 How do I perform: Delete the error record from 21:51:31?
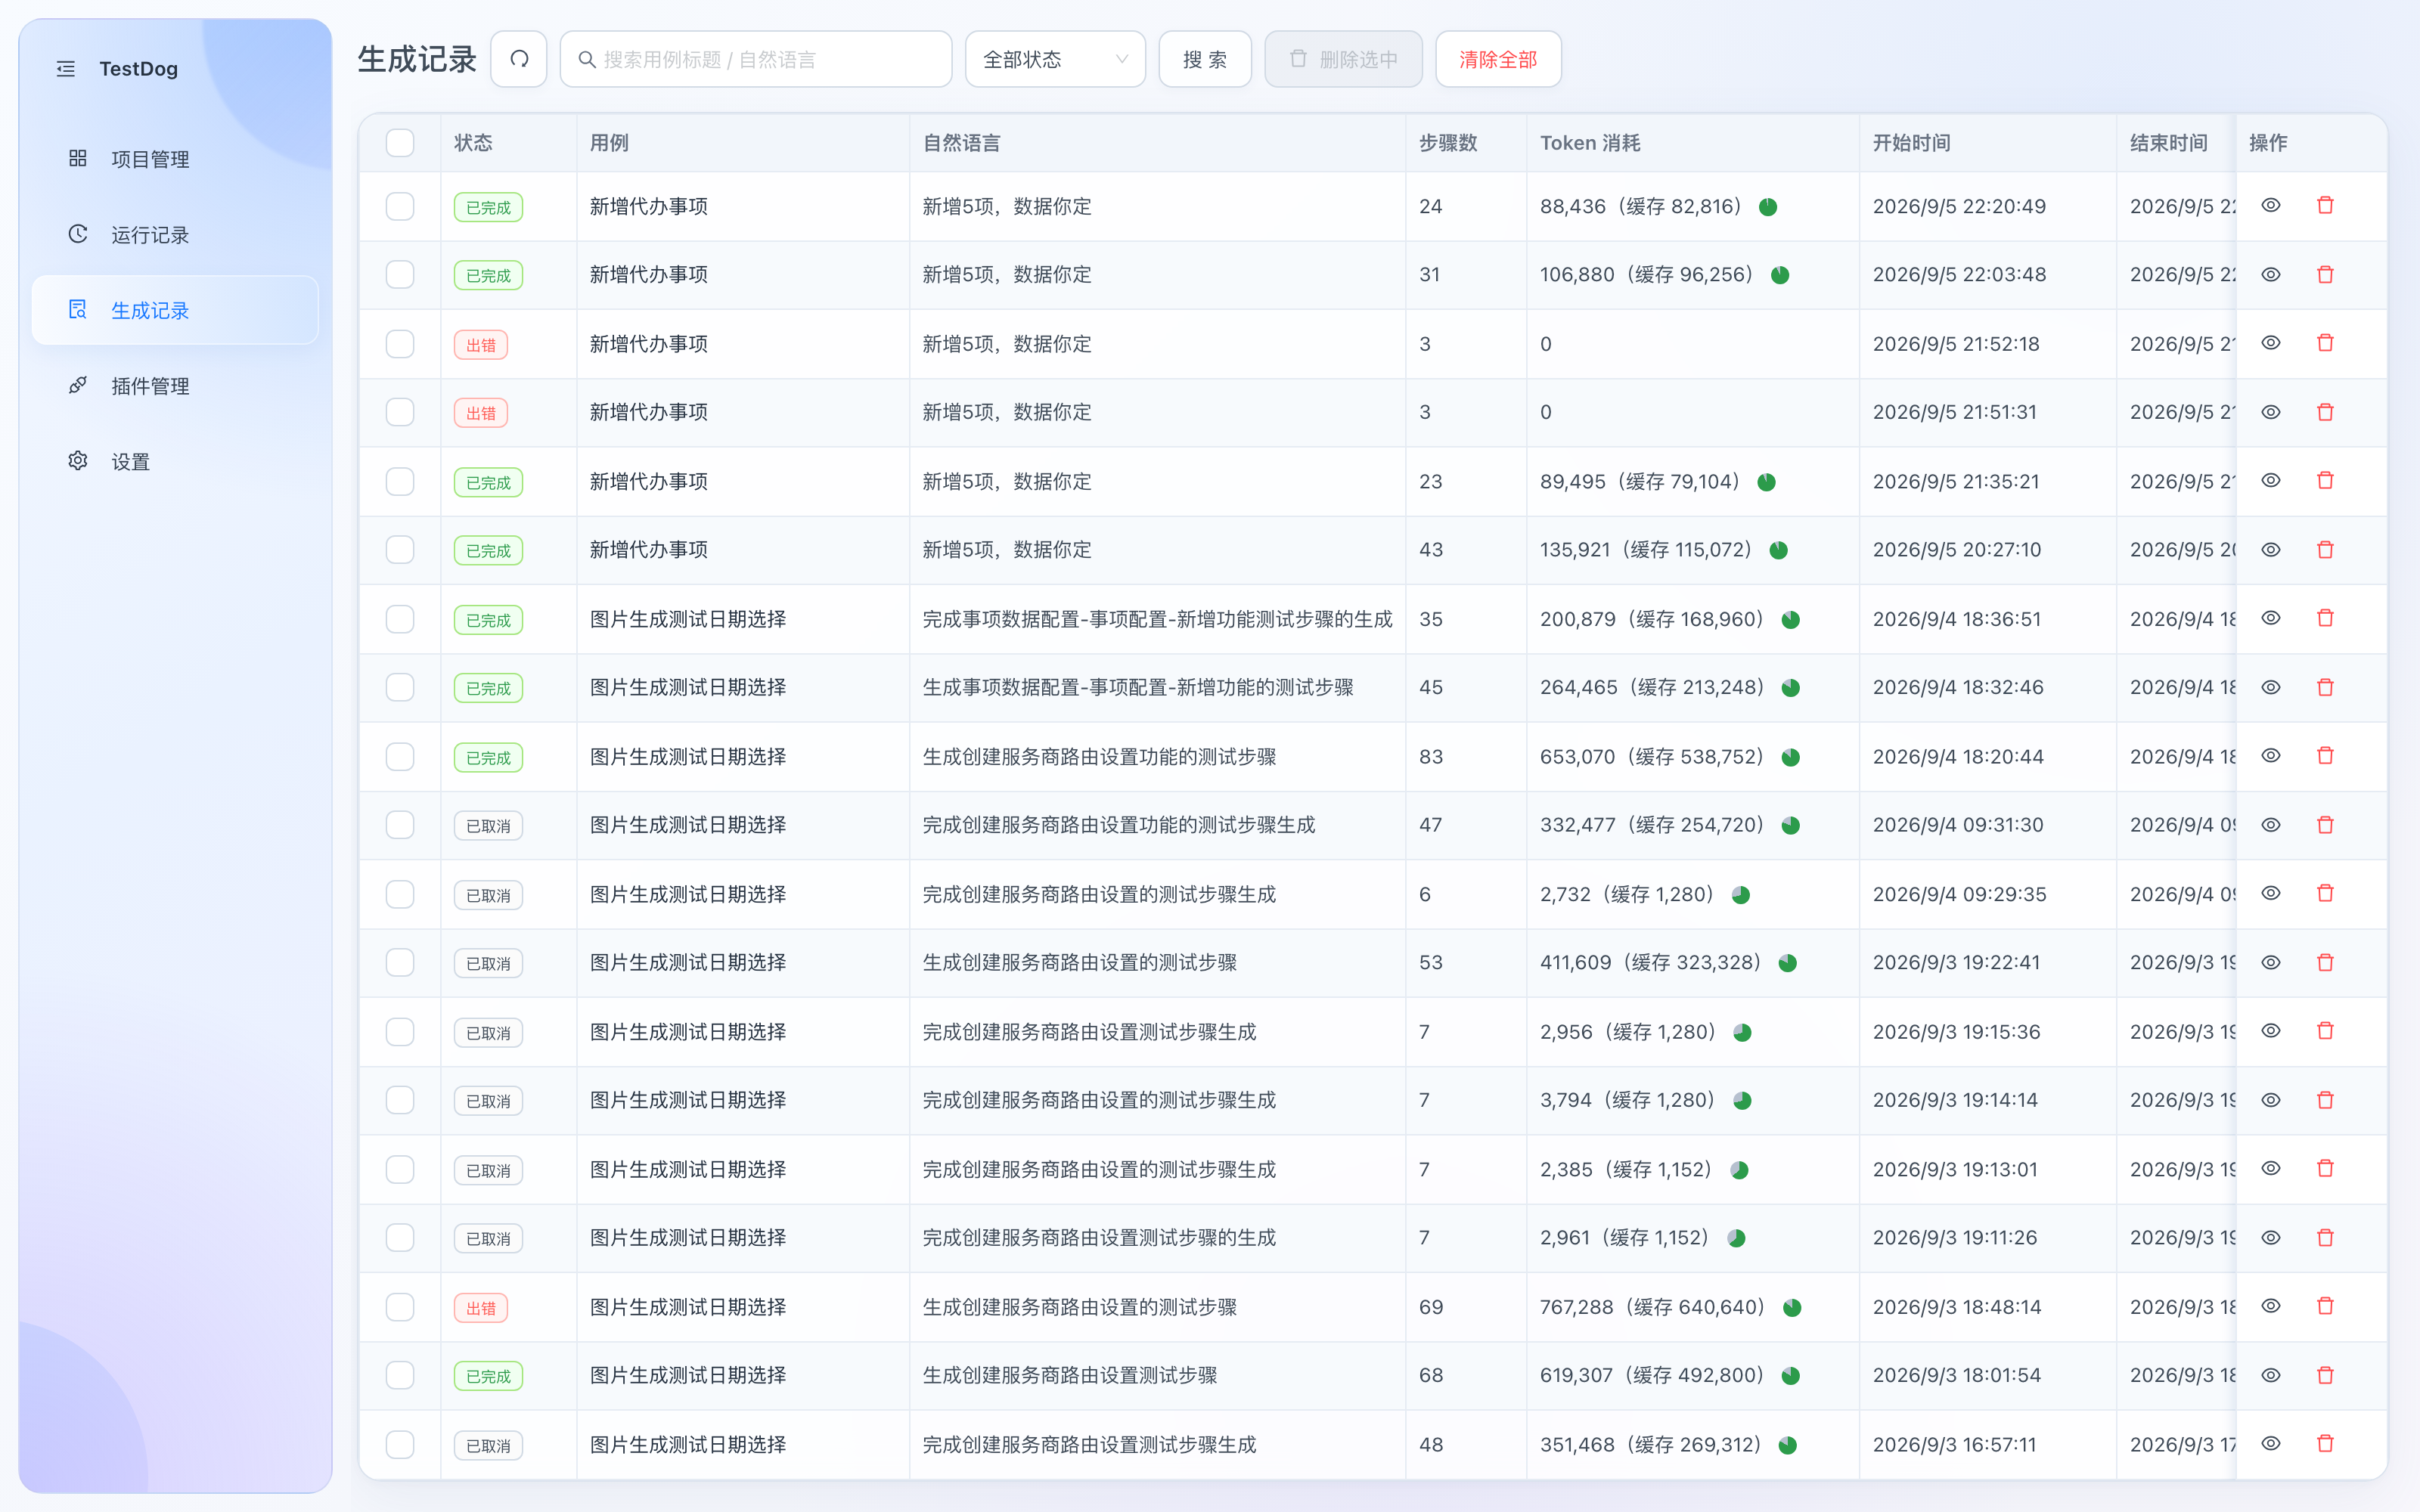click(2325, 412)
